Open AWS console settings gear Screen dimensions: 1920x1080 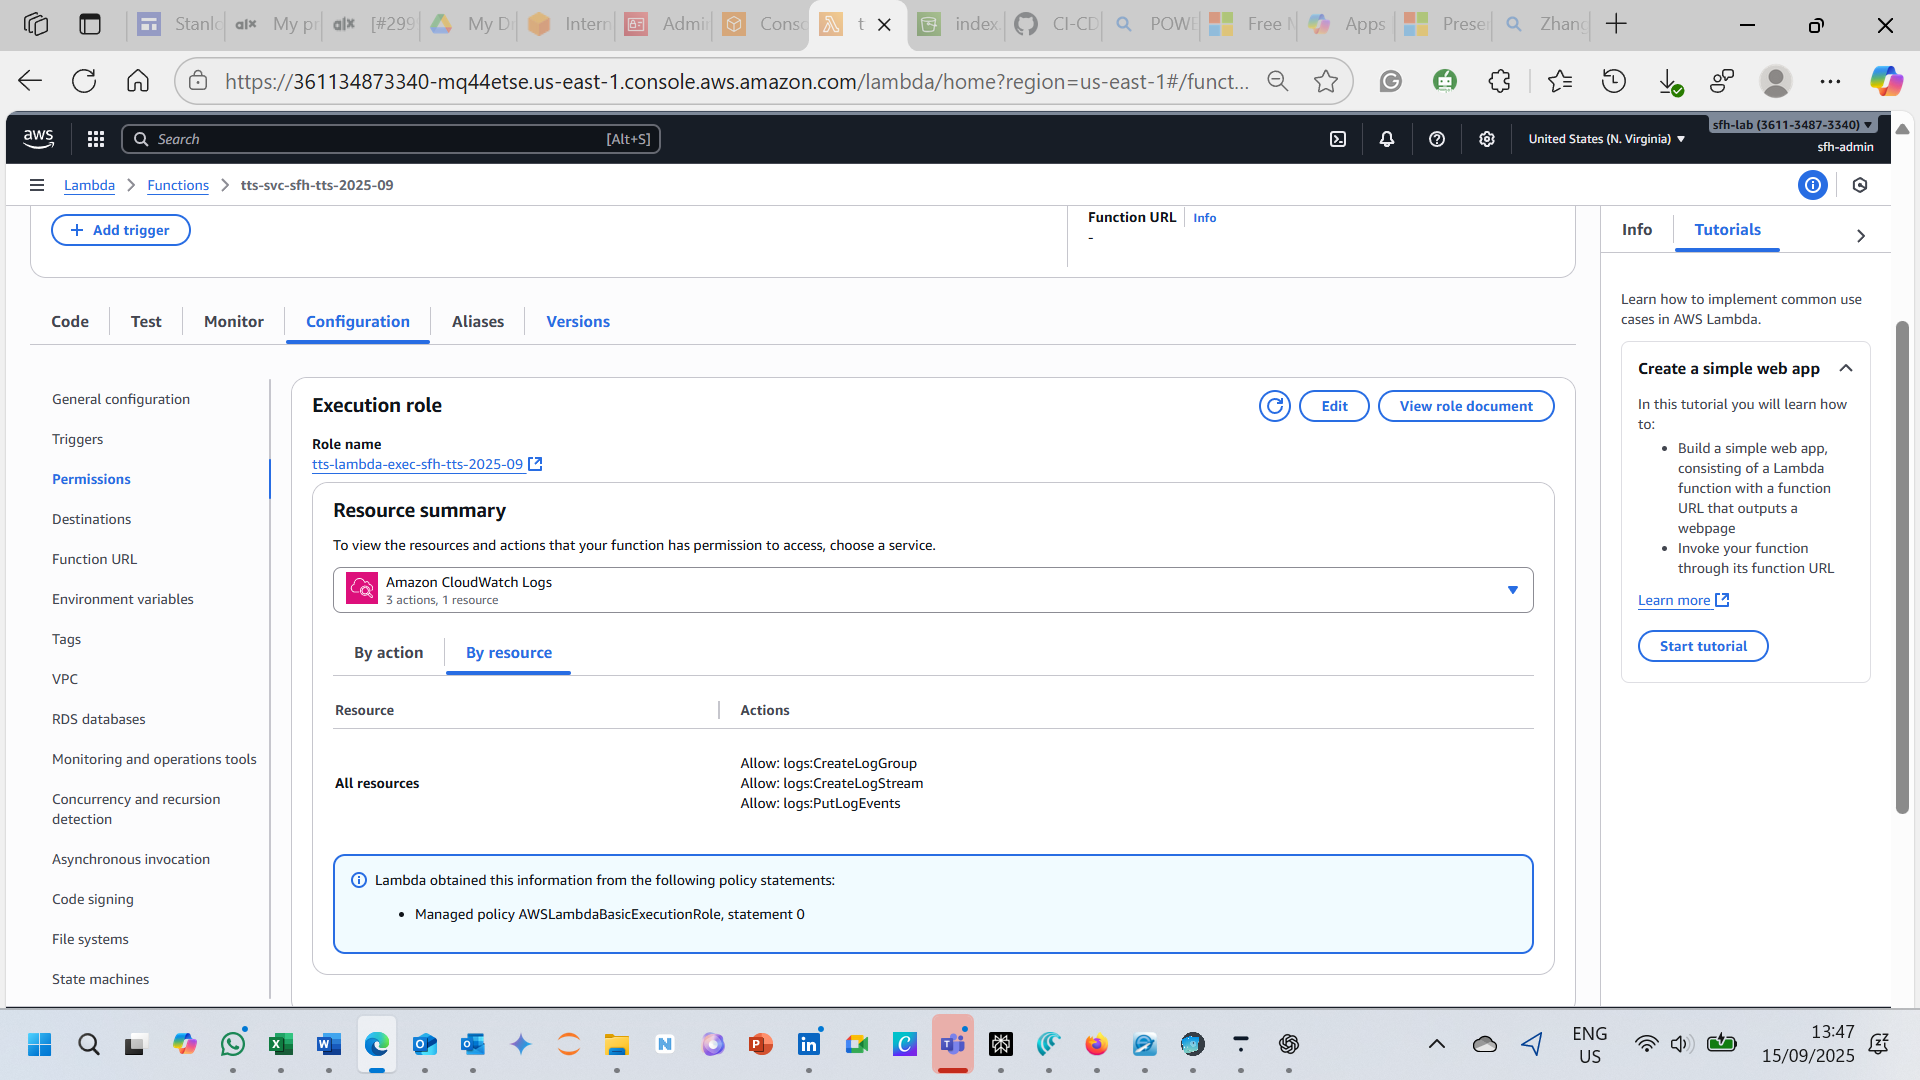coord(1487,139)
